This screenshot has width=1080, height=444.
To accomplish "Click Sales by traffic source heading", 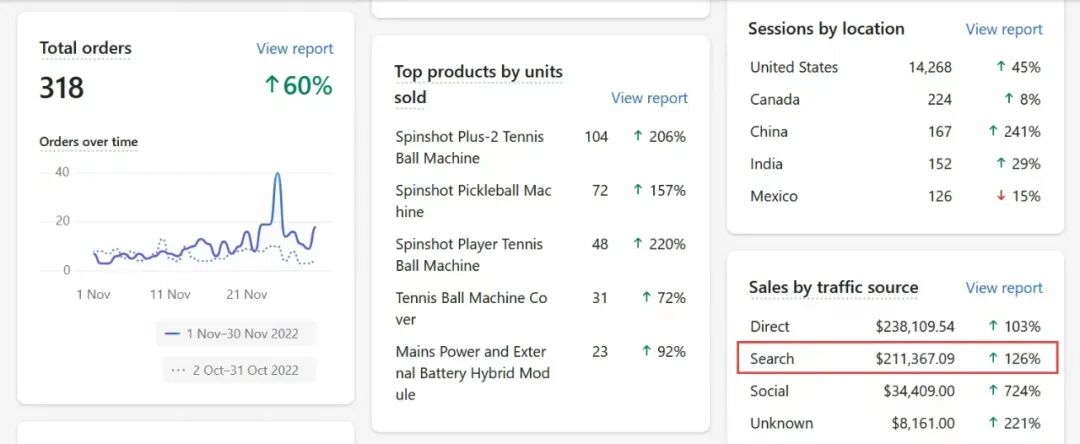I will [x=833, y=288].
